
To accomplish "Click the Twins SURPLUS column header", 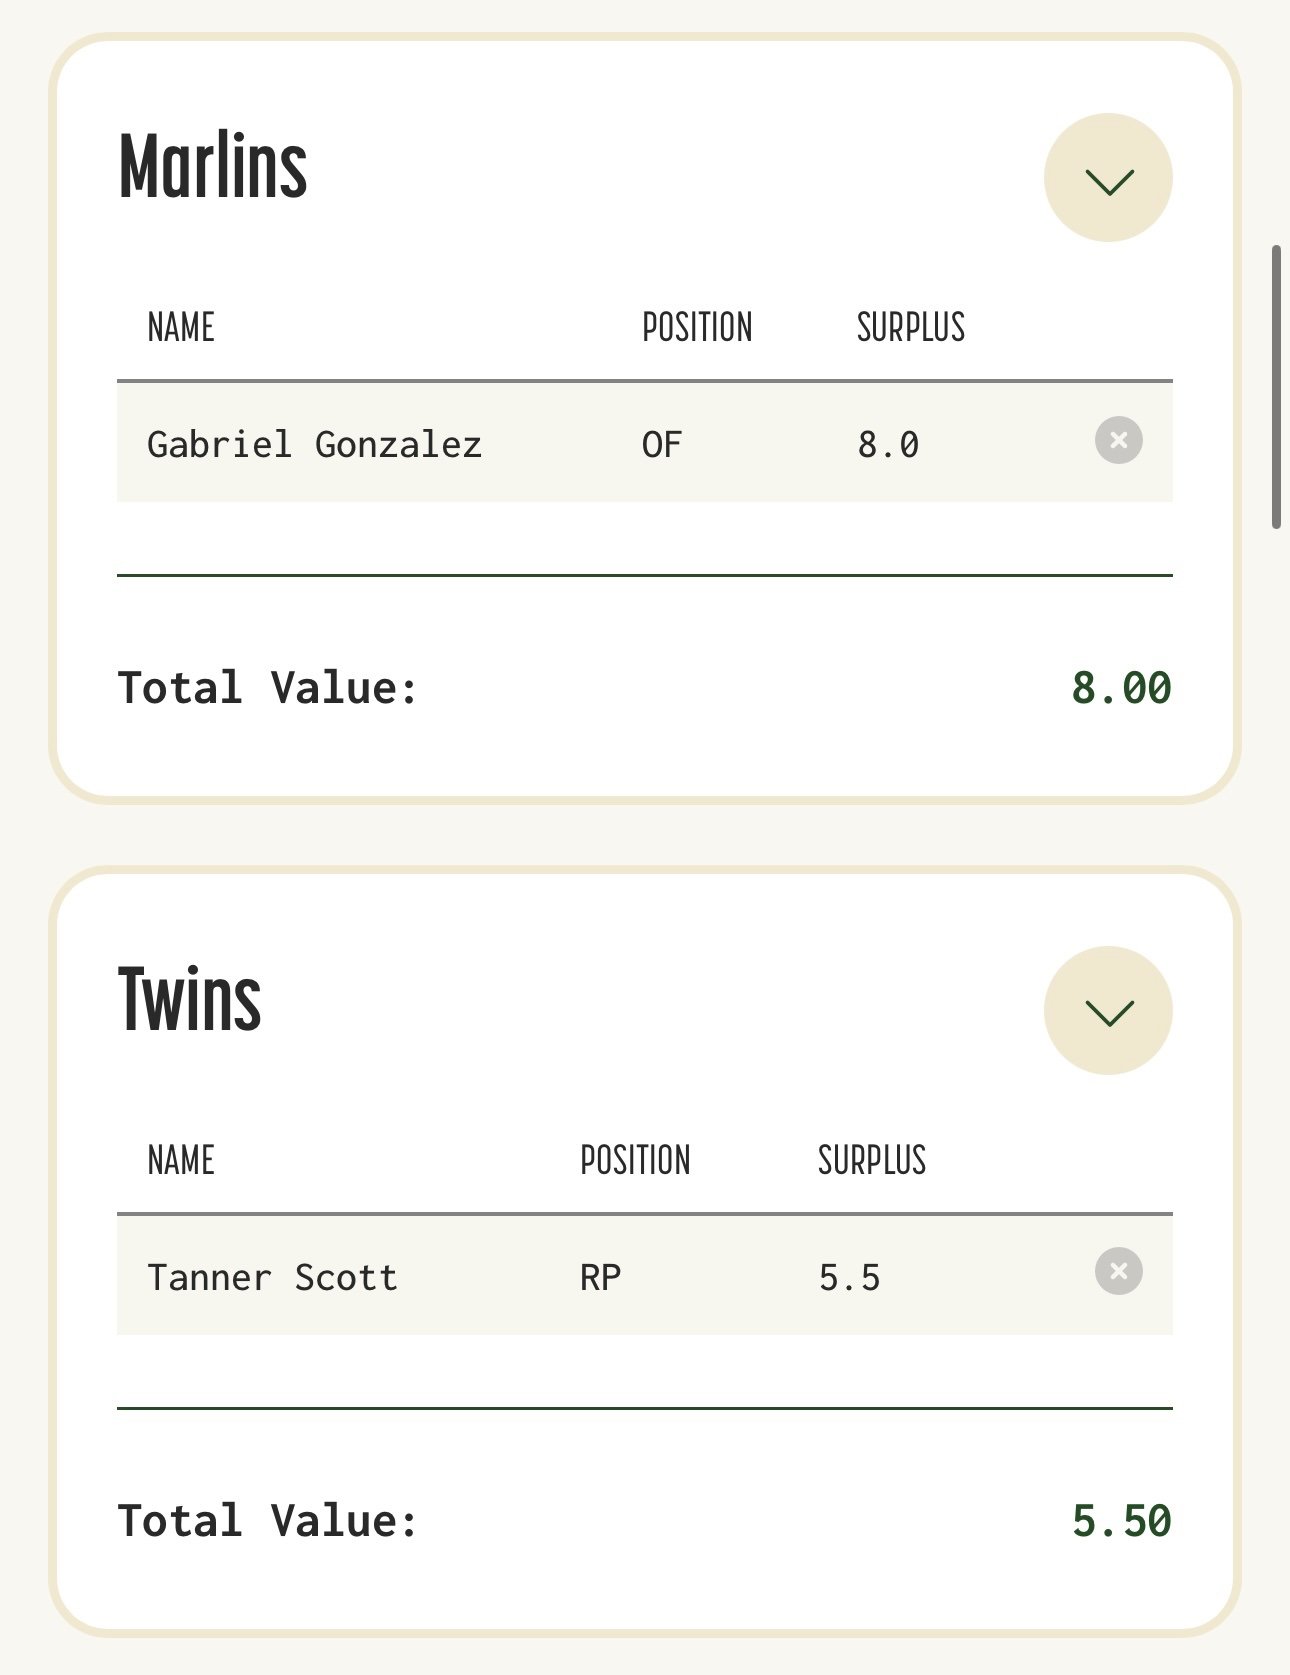I will coord(872,1160).
